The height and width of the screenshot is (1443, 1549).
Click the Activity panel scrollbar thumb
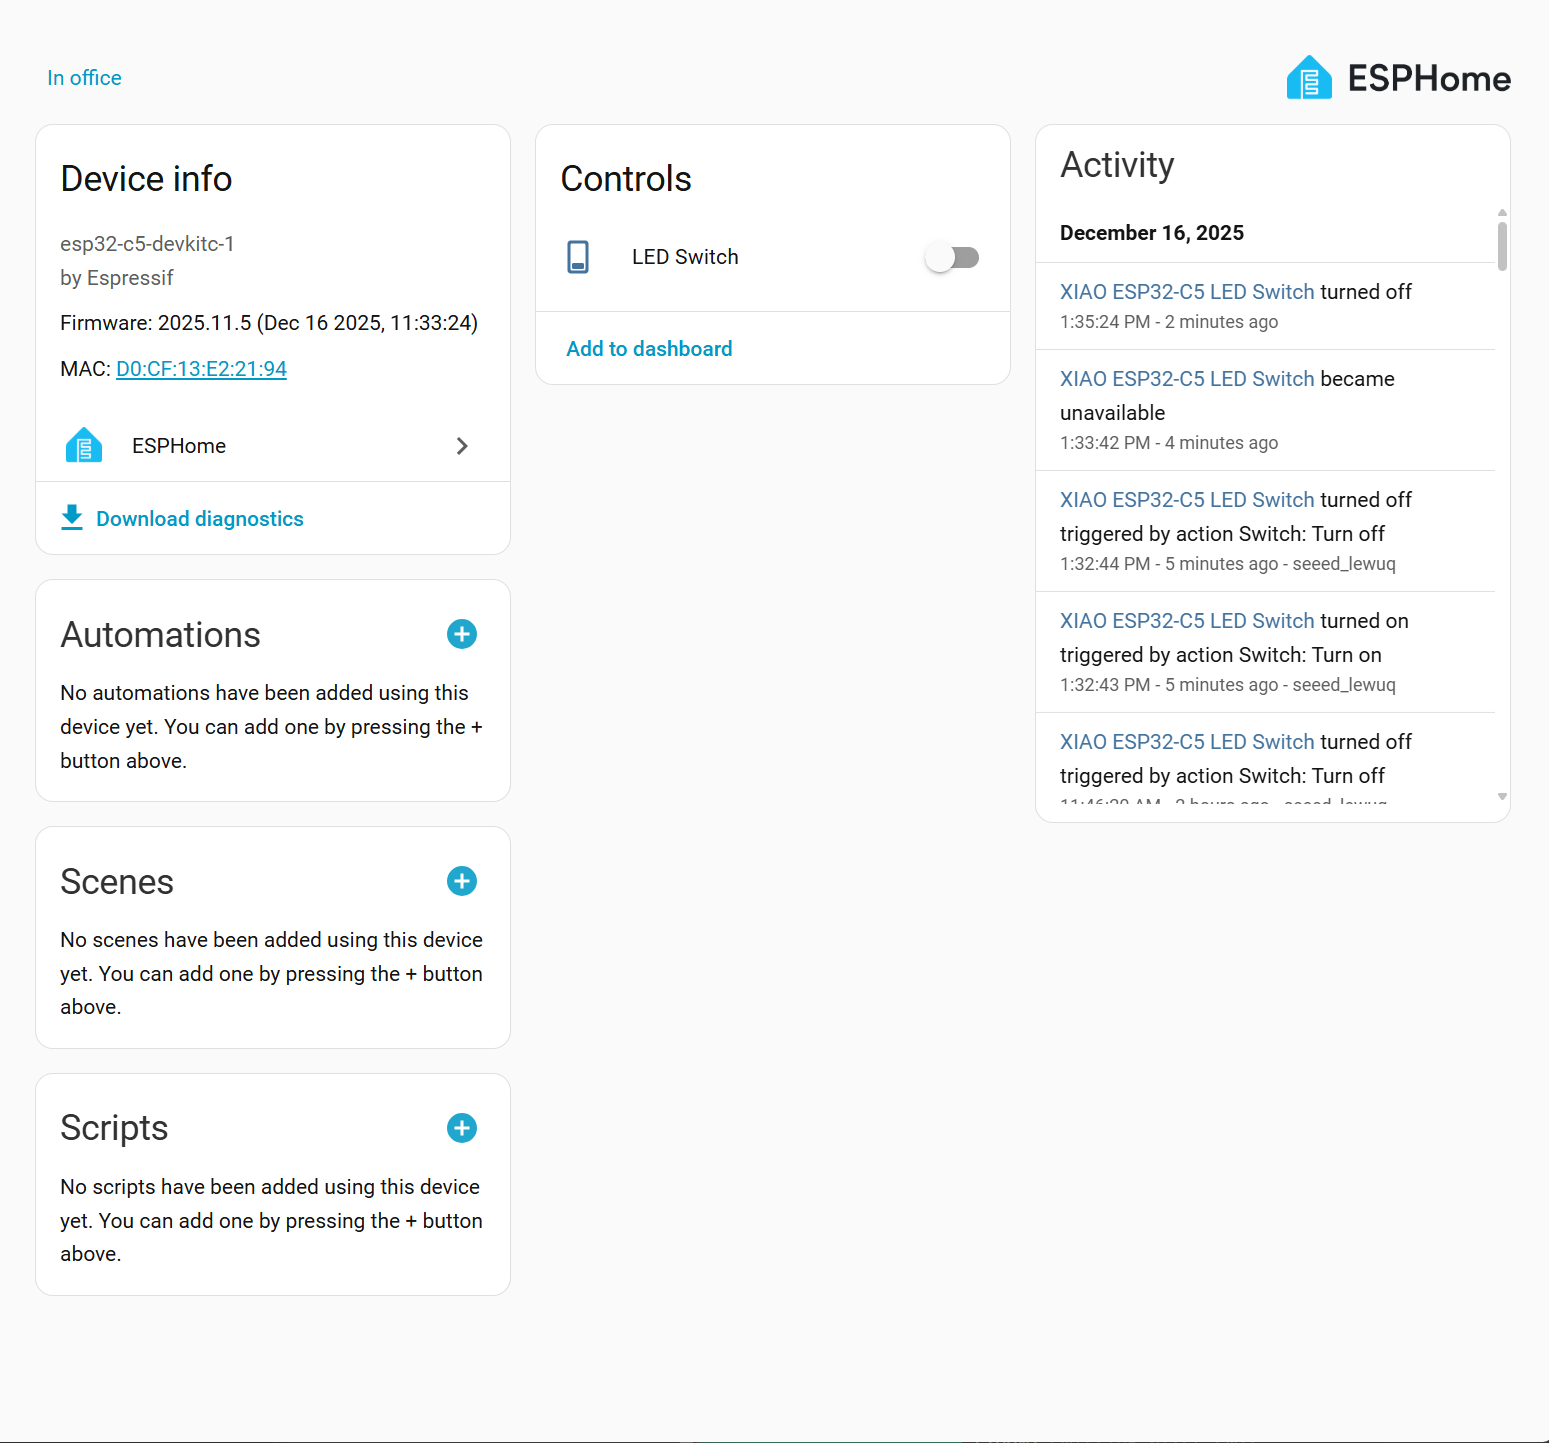pyautogui.click(x=1502, y=245)
